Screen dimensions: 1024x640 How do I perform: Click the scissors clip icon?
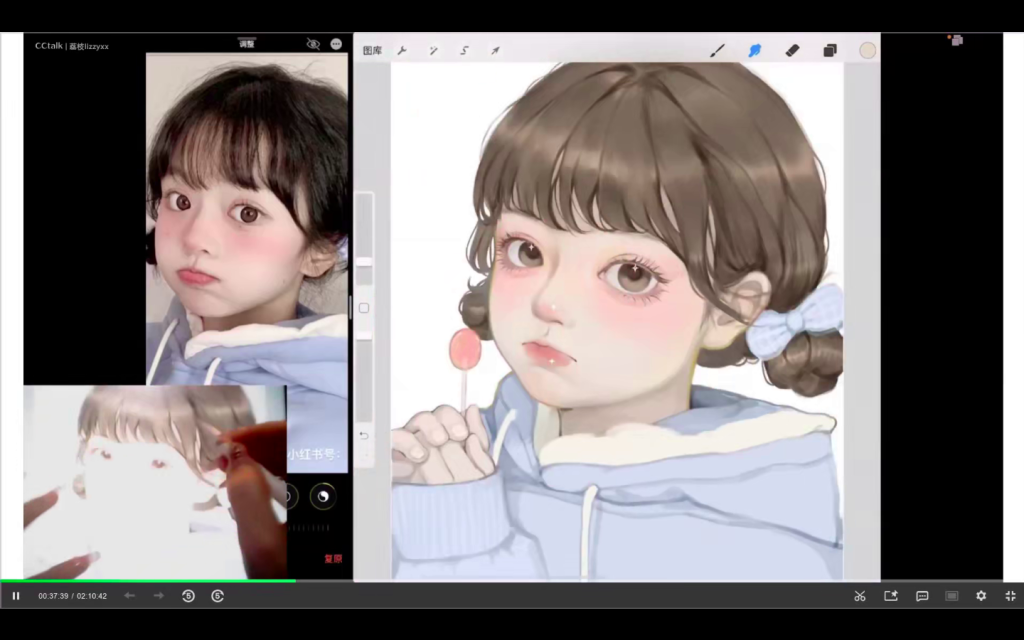pyautogui.click(x=860, y=596)
